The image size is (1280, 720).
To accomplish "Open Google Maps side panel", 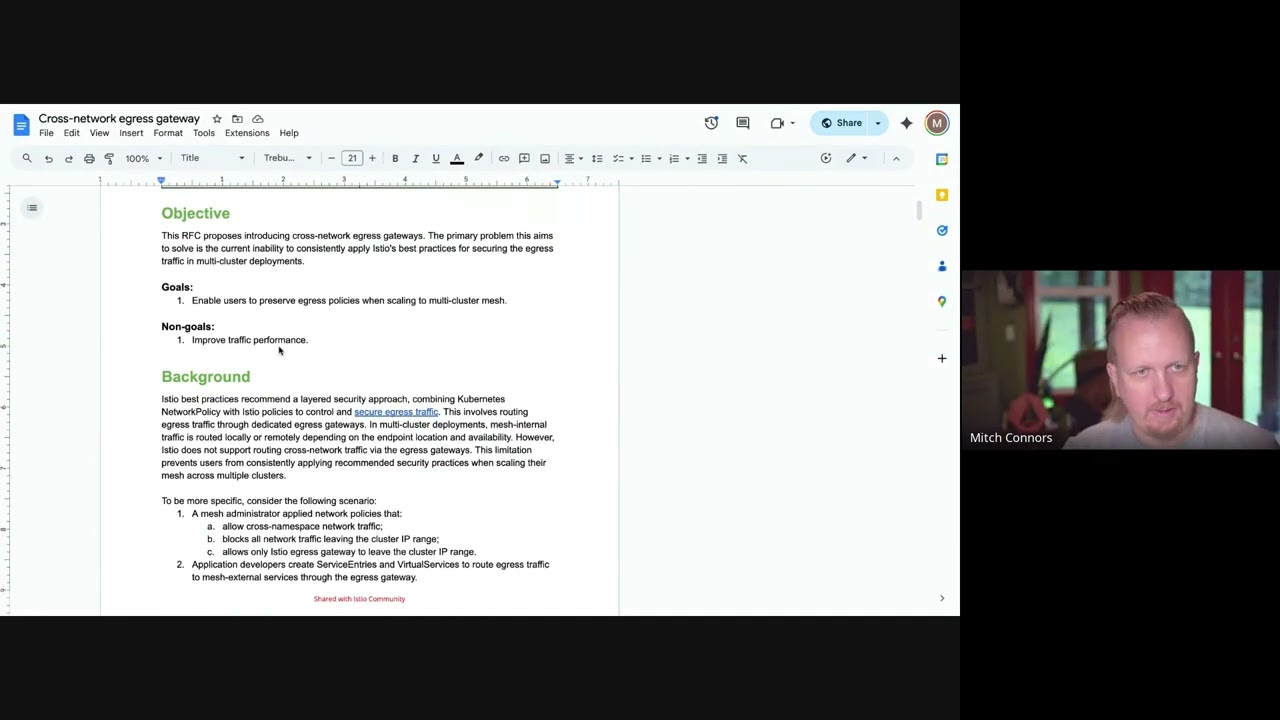I will (x=942, y=301).
